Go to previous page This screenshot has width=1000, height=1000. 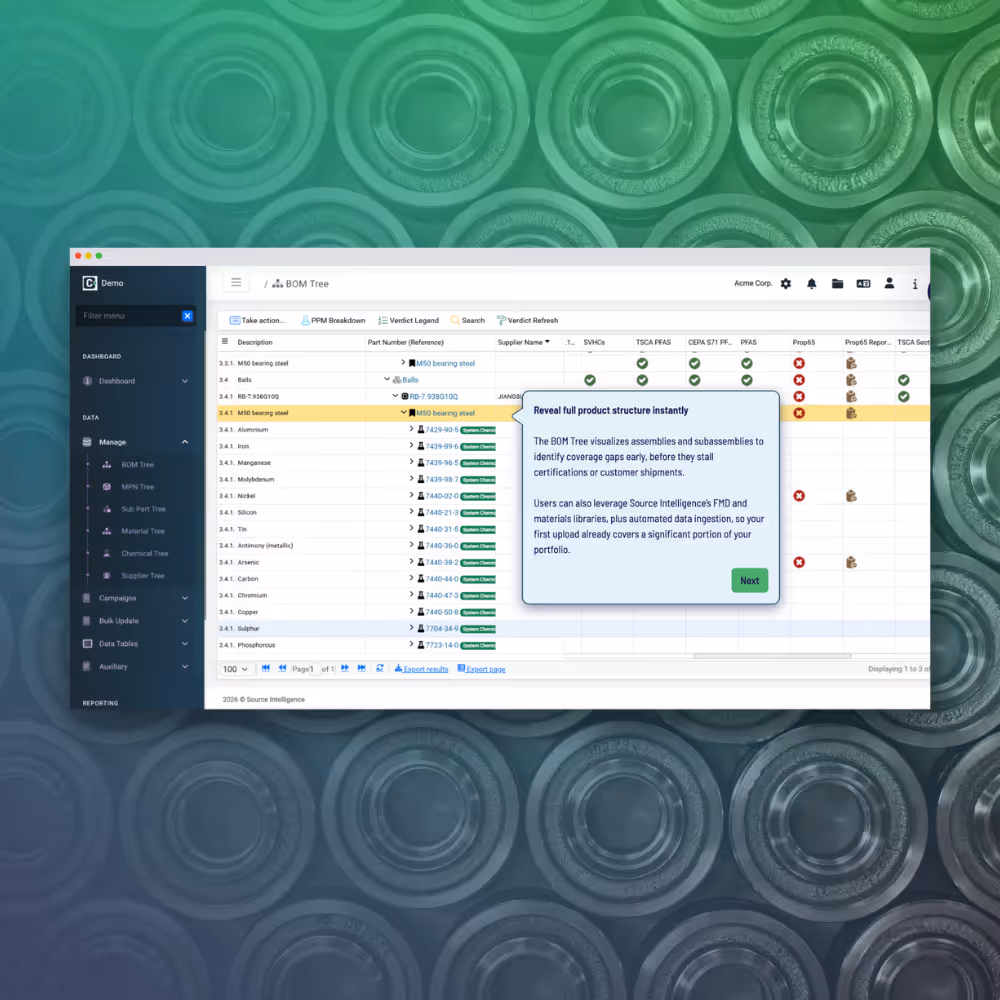283,668
